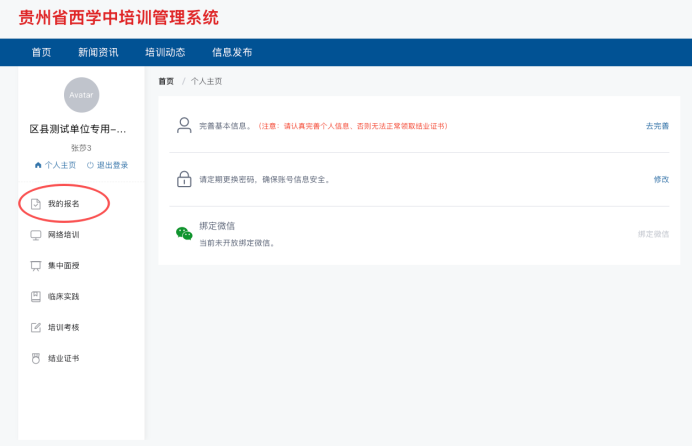692x446 pixels.
Task: View 结业证书 from the sidebar
Action: pos(64,358)
